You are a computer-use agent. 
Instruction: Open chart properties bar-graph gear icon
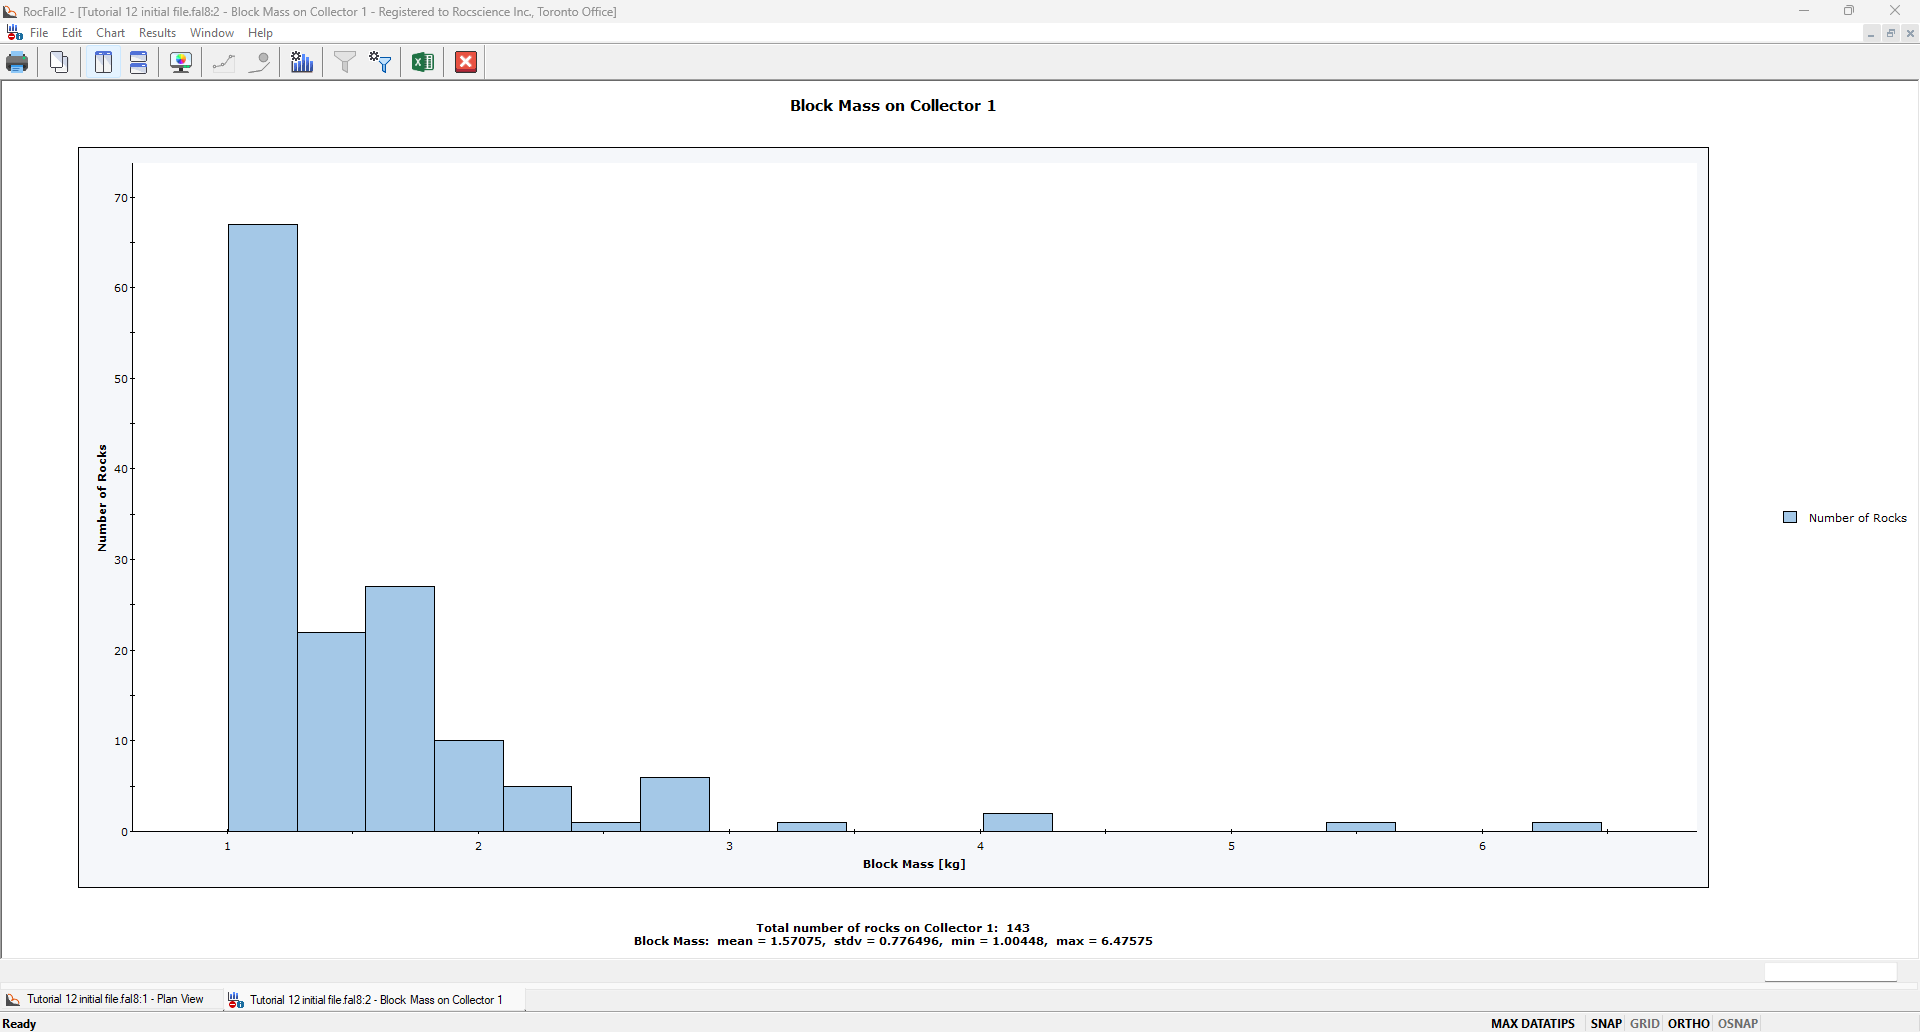point(302,62)
